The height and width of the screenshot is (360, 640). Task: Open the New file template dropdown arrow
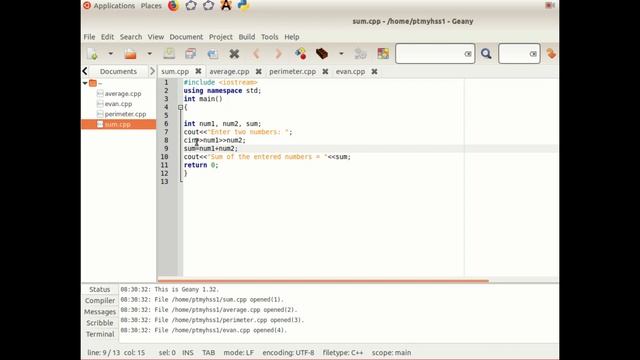click(x=110, y=53)
